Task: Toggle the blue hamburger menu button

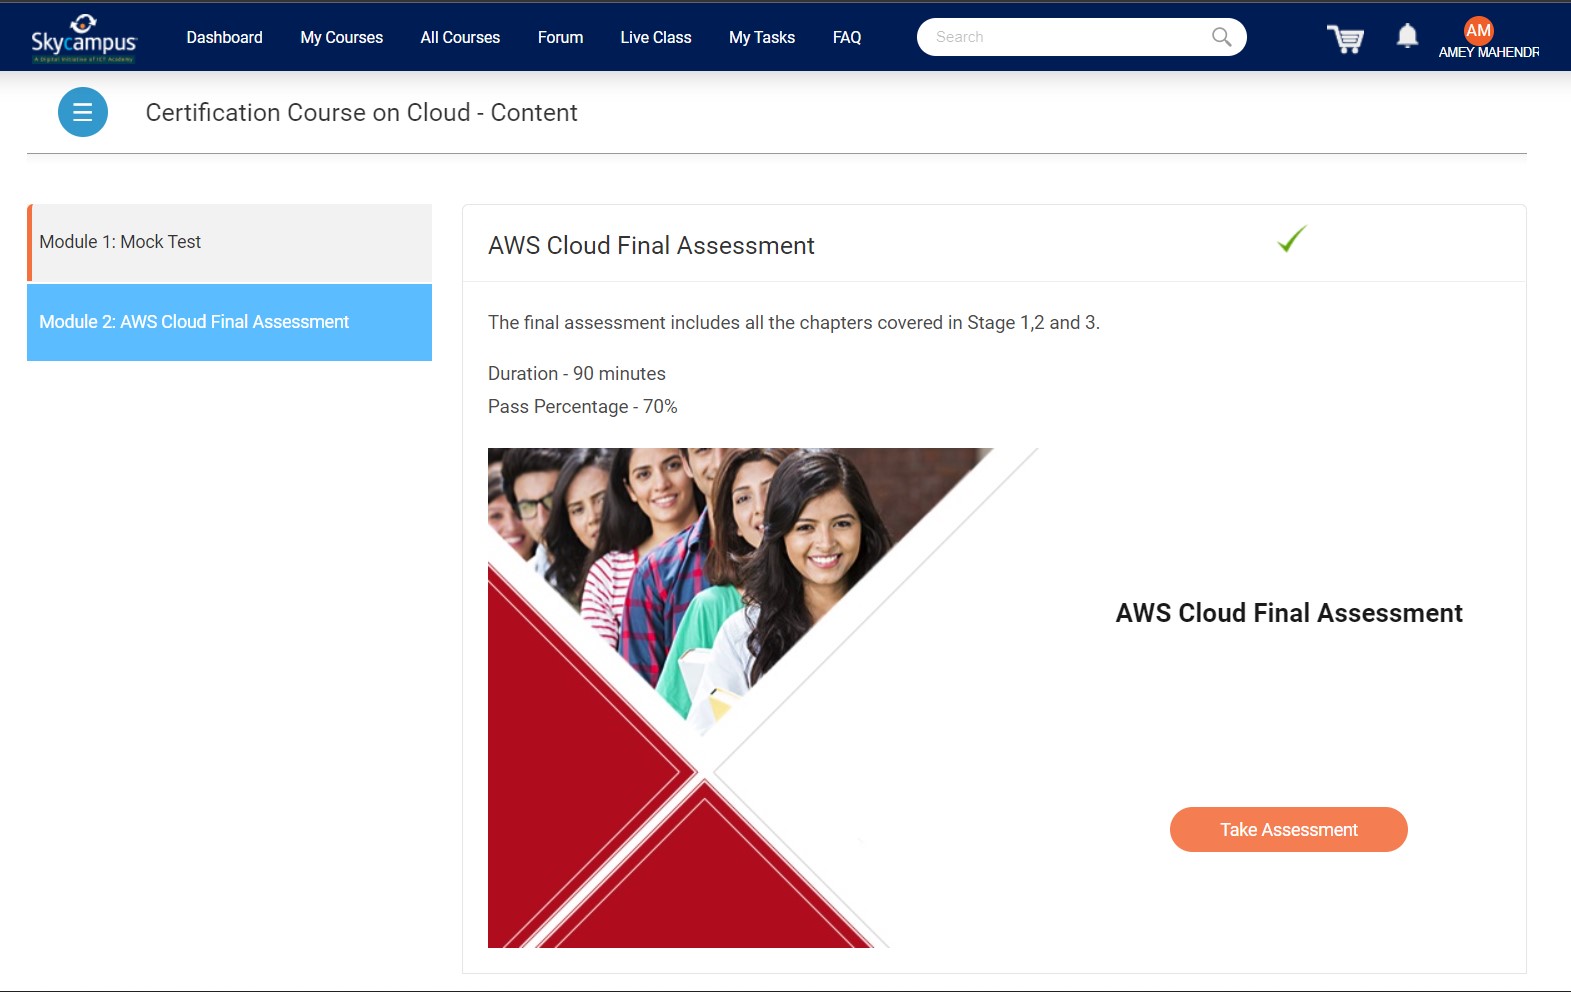Action: pyautogui.click(x=83, y=112)
